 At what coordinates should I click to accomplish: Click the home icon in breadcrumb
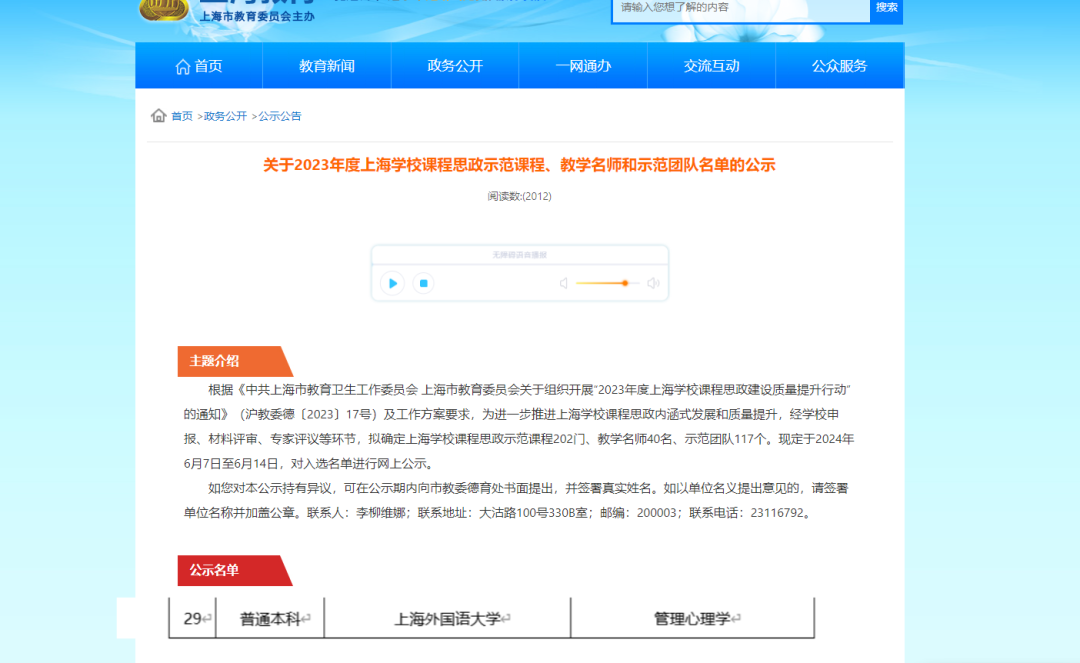click(158, 116)
